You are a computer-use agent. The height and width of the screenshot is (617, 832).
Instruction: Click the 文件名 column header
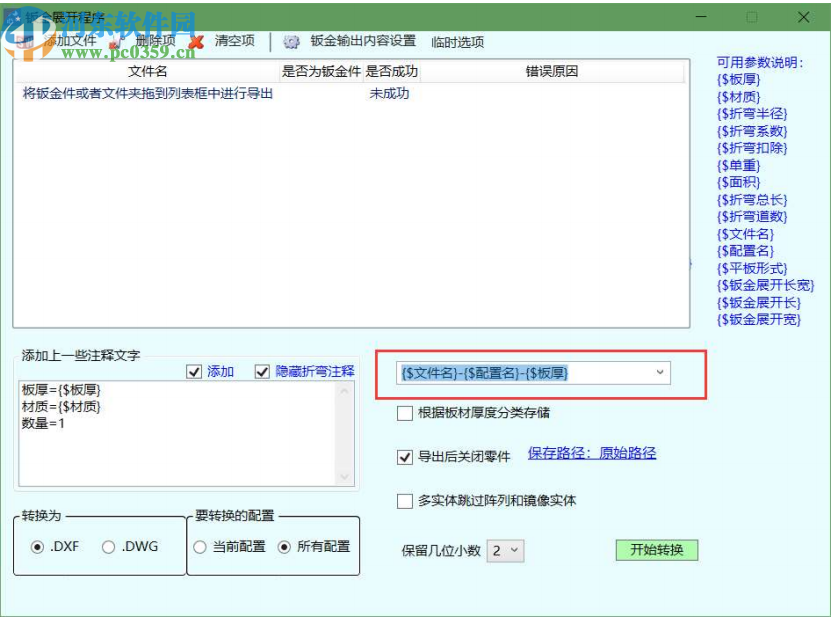[148, 72]
